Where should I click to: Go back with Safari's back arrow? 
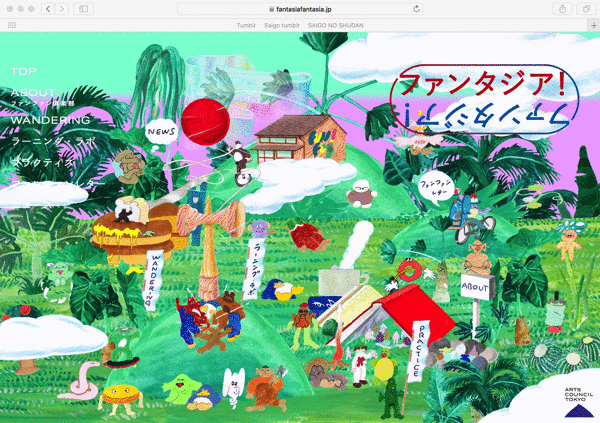[x=48, y=9]
